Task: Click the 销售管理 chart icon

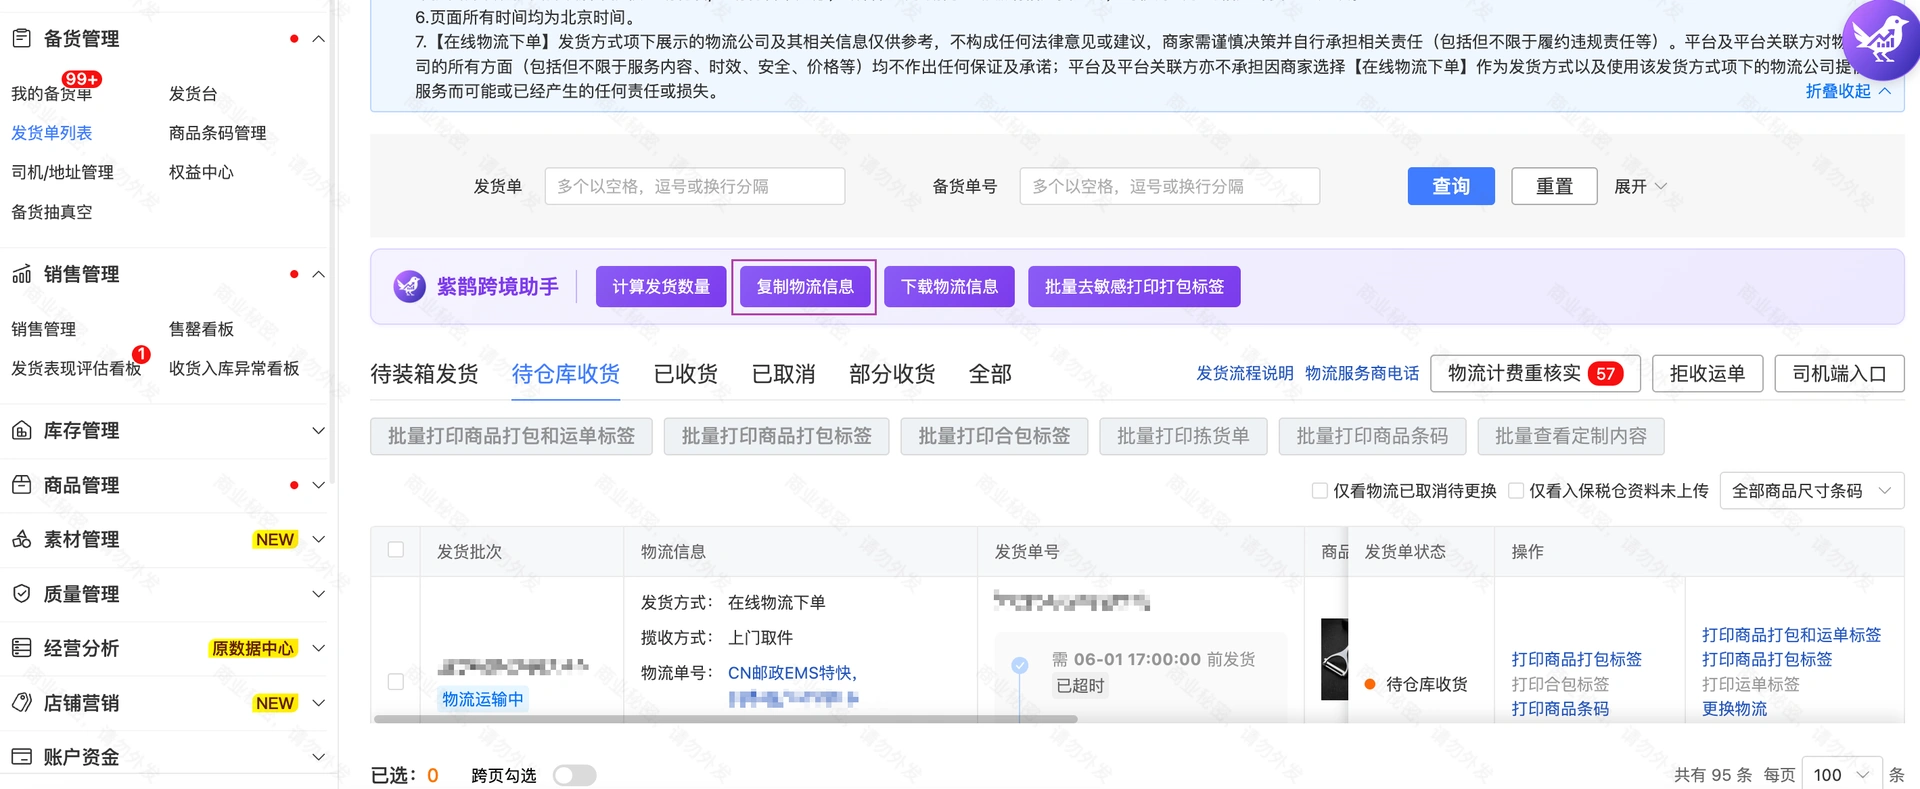Action: [21, 274]
